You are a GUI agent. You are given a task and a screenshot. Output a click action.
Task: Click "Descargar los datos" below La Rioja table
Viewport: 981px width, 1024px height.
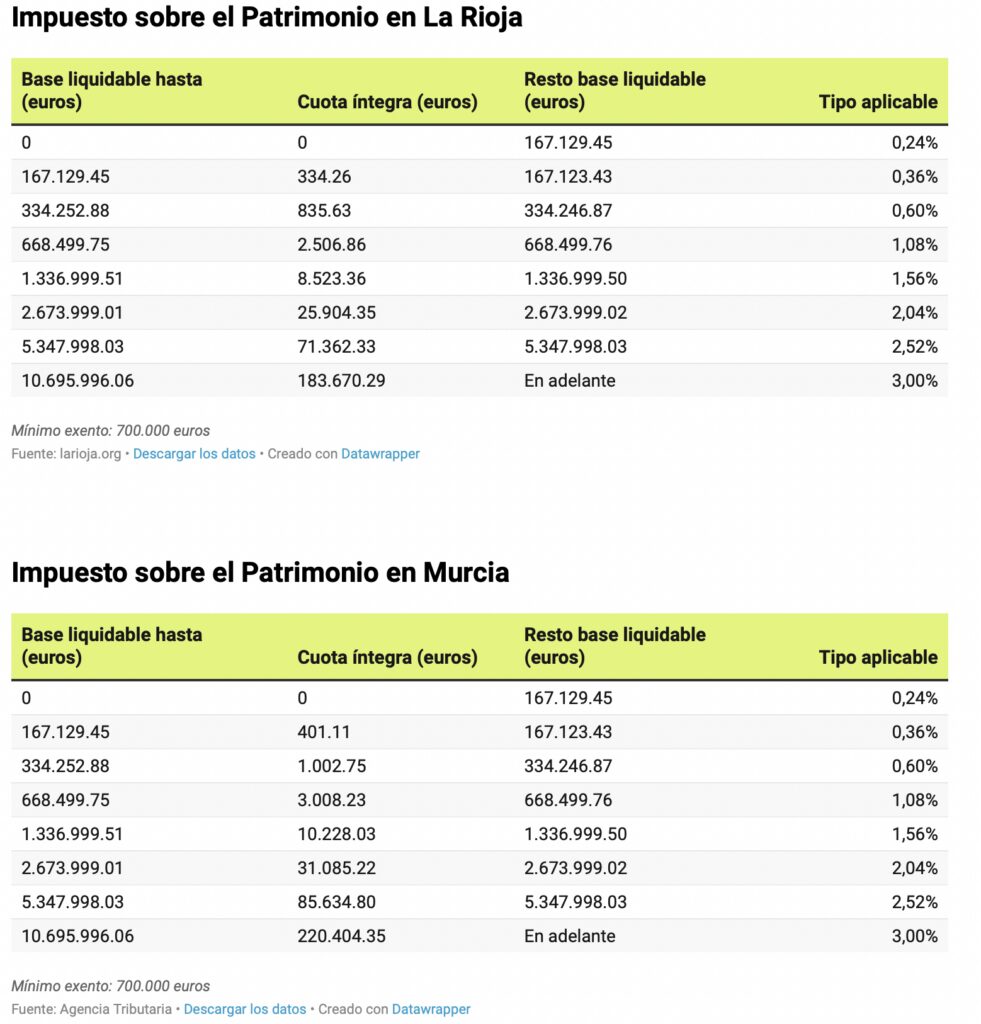pyautogui.click(x=194, y=454)
